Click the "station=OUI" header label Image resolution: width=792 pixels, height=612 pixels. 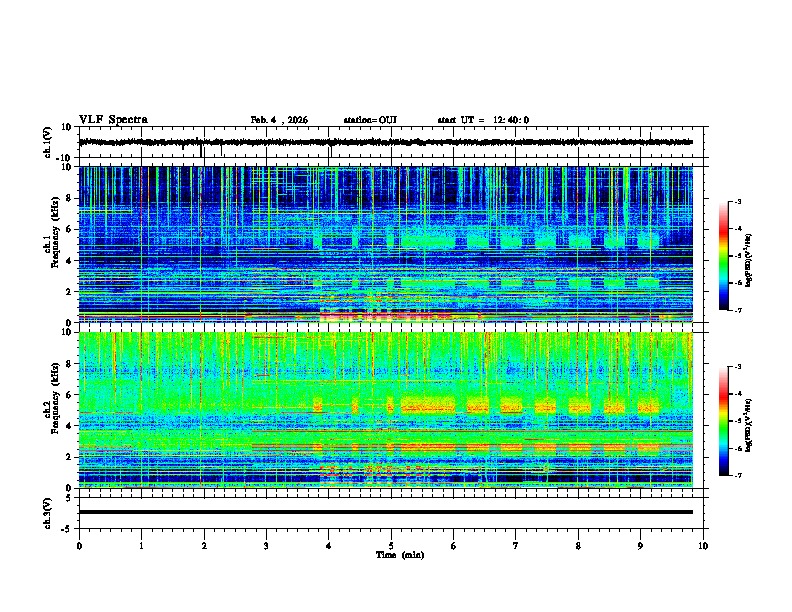370,120
